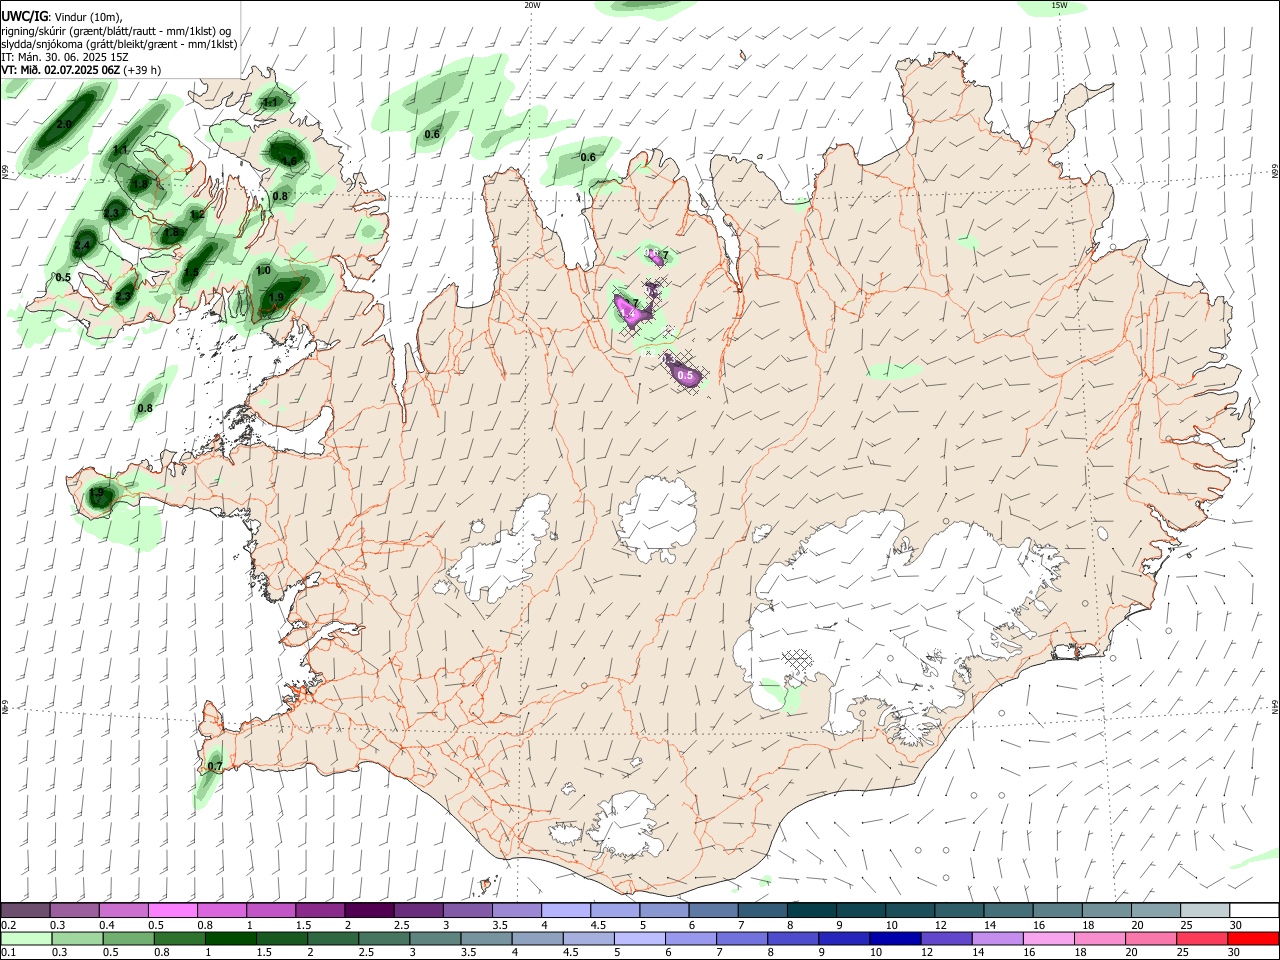The image size is (1280, 960).
Task: Pick the light gray 25–30 swatch, upper bar
Action: pos(1205,911)
